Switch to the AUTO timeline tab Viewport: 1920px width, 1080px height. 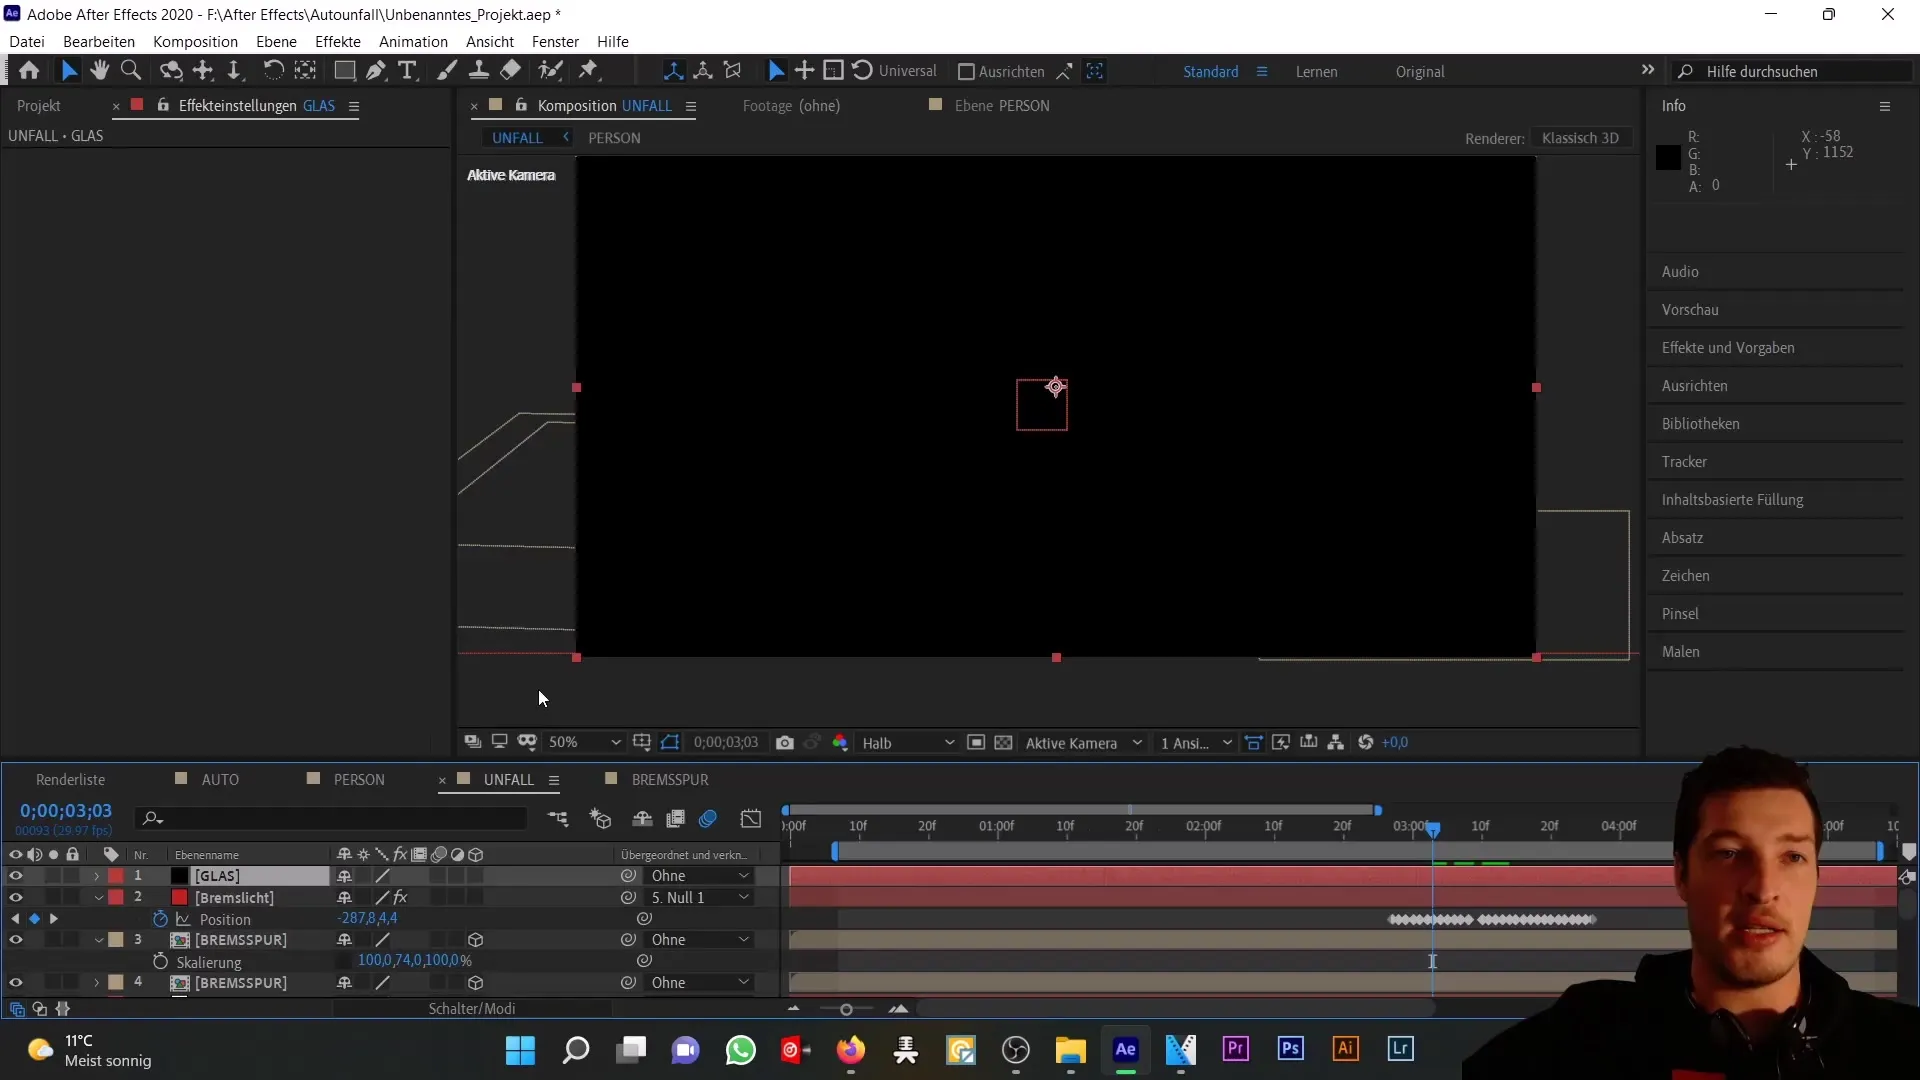coord(220,780)
